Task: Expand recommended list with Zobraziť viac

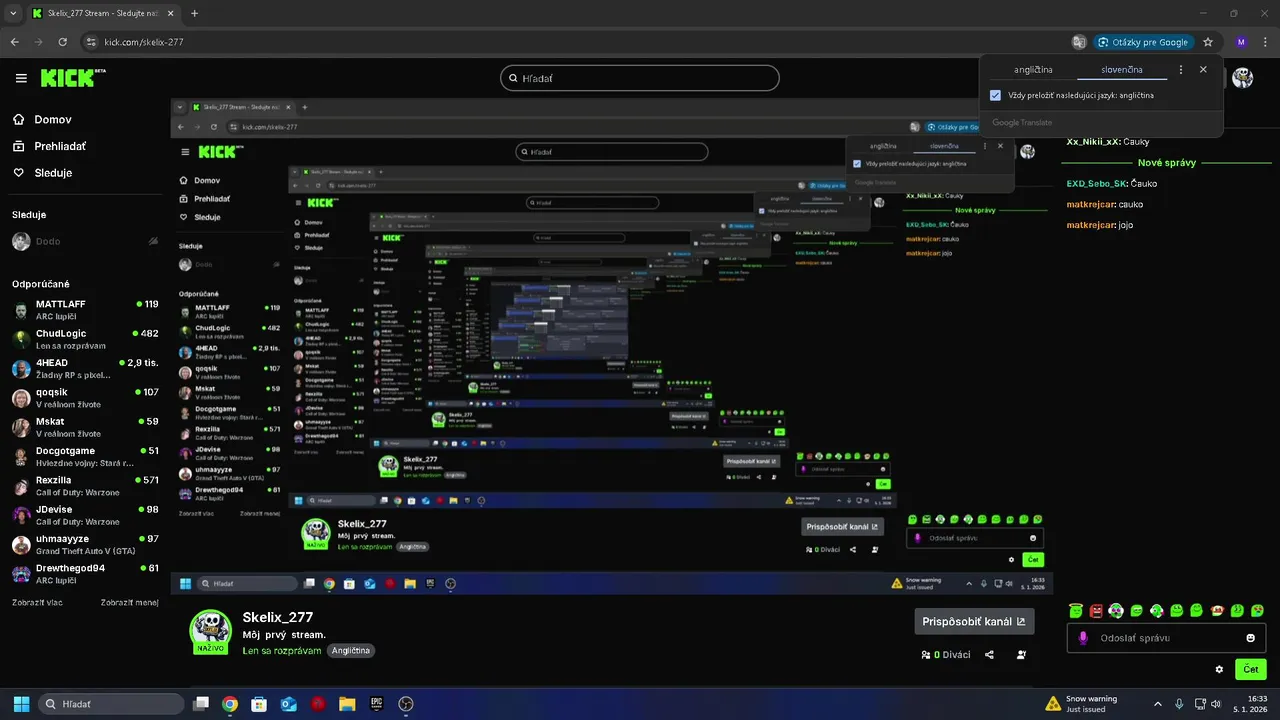Action: coord(37,602)
